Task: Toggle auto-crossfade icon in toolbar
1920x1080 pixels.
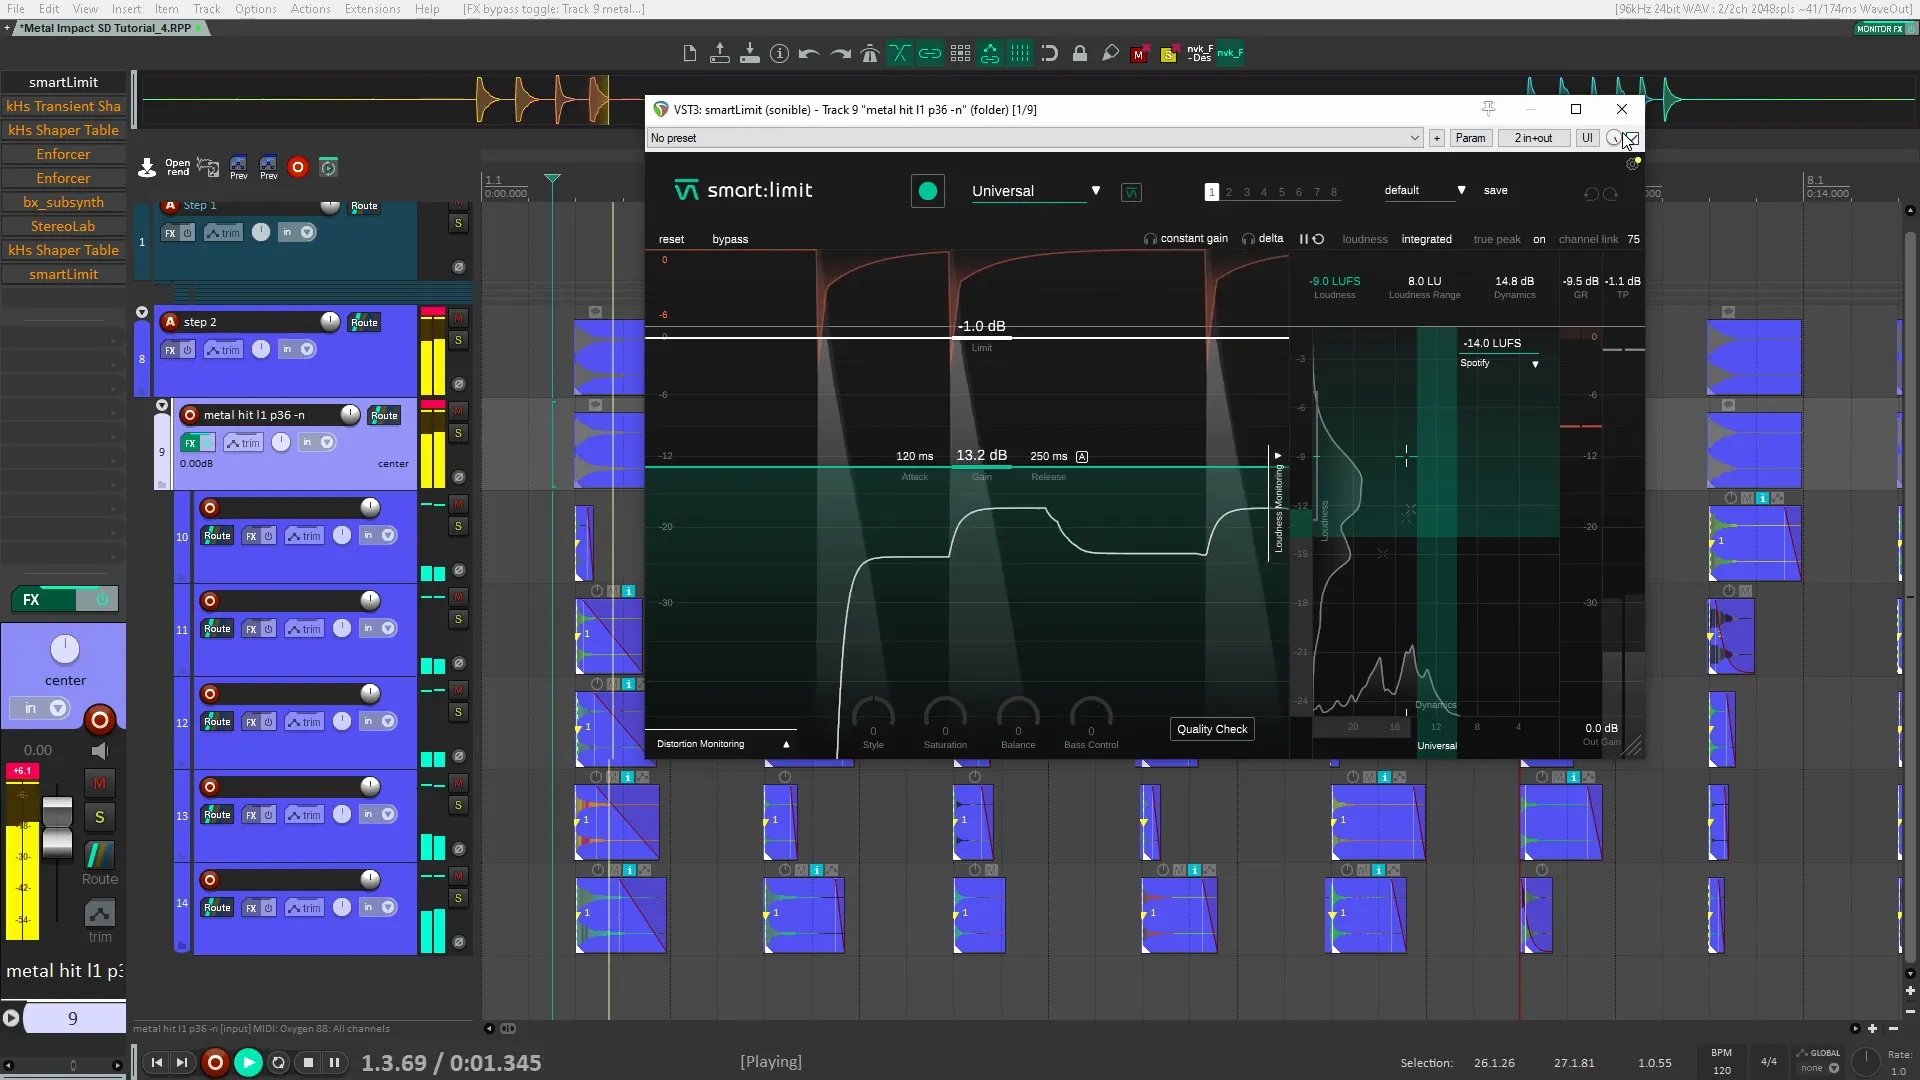Action: click(900, 54)
